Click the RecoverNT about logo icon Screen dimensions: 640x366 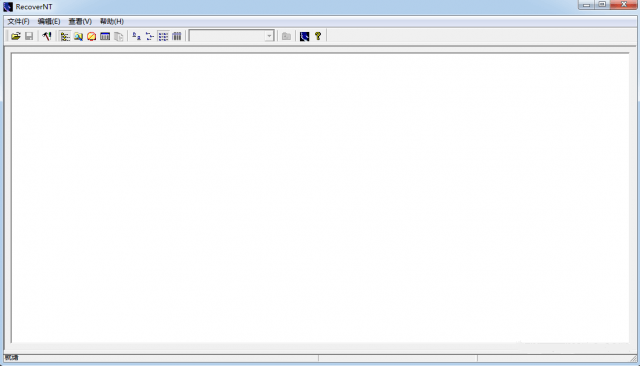pos(304,36)
